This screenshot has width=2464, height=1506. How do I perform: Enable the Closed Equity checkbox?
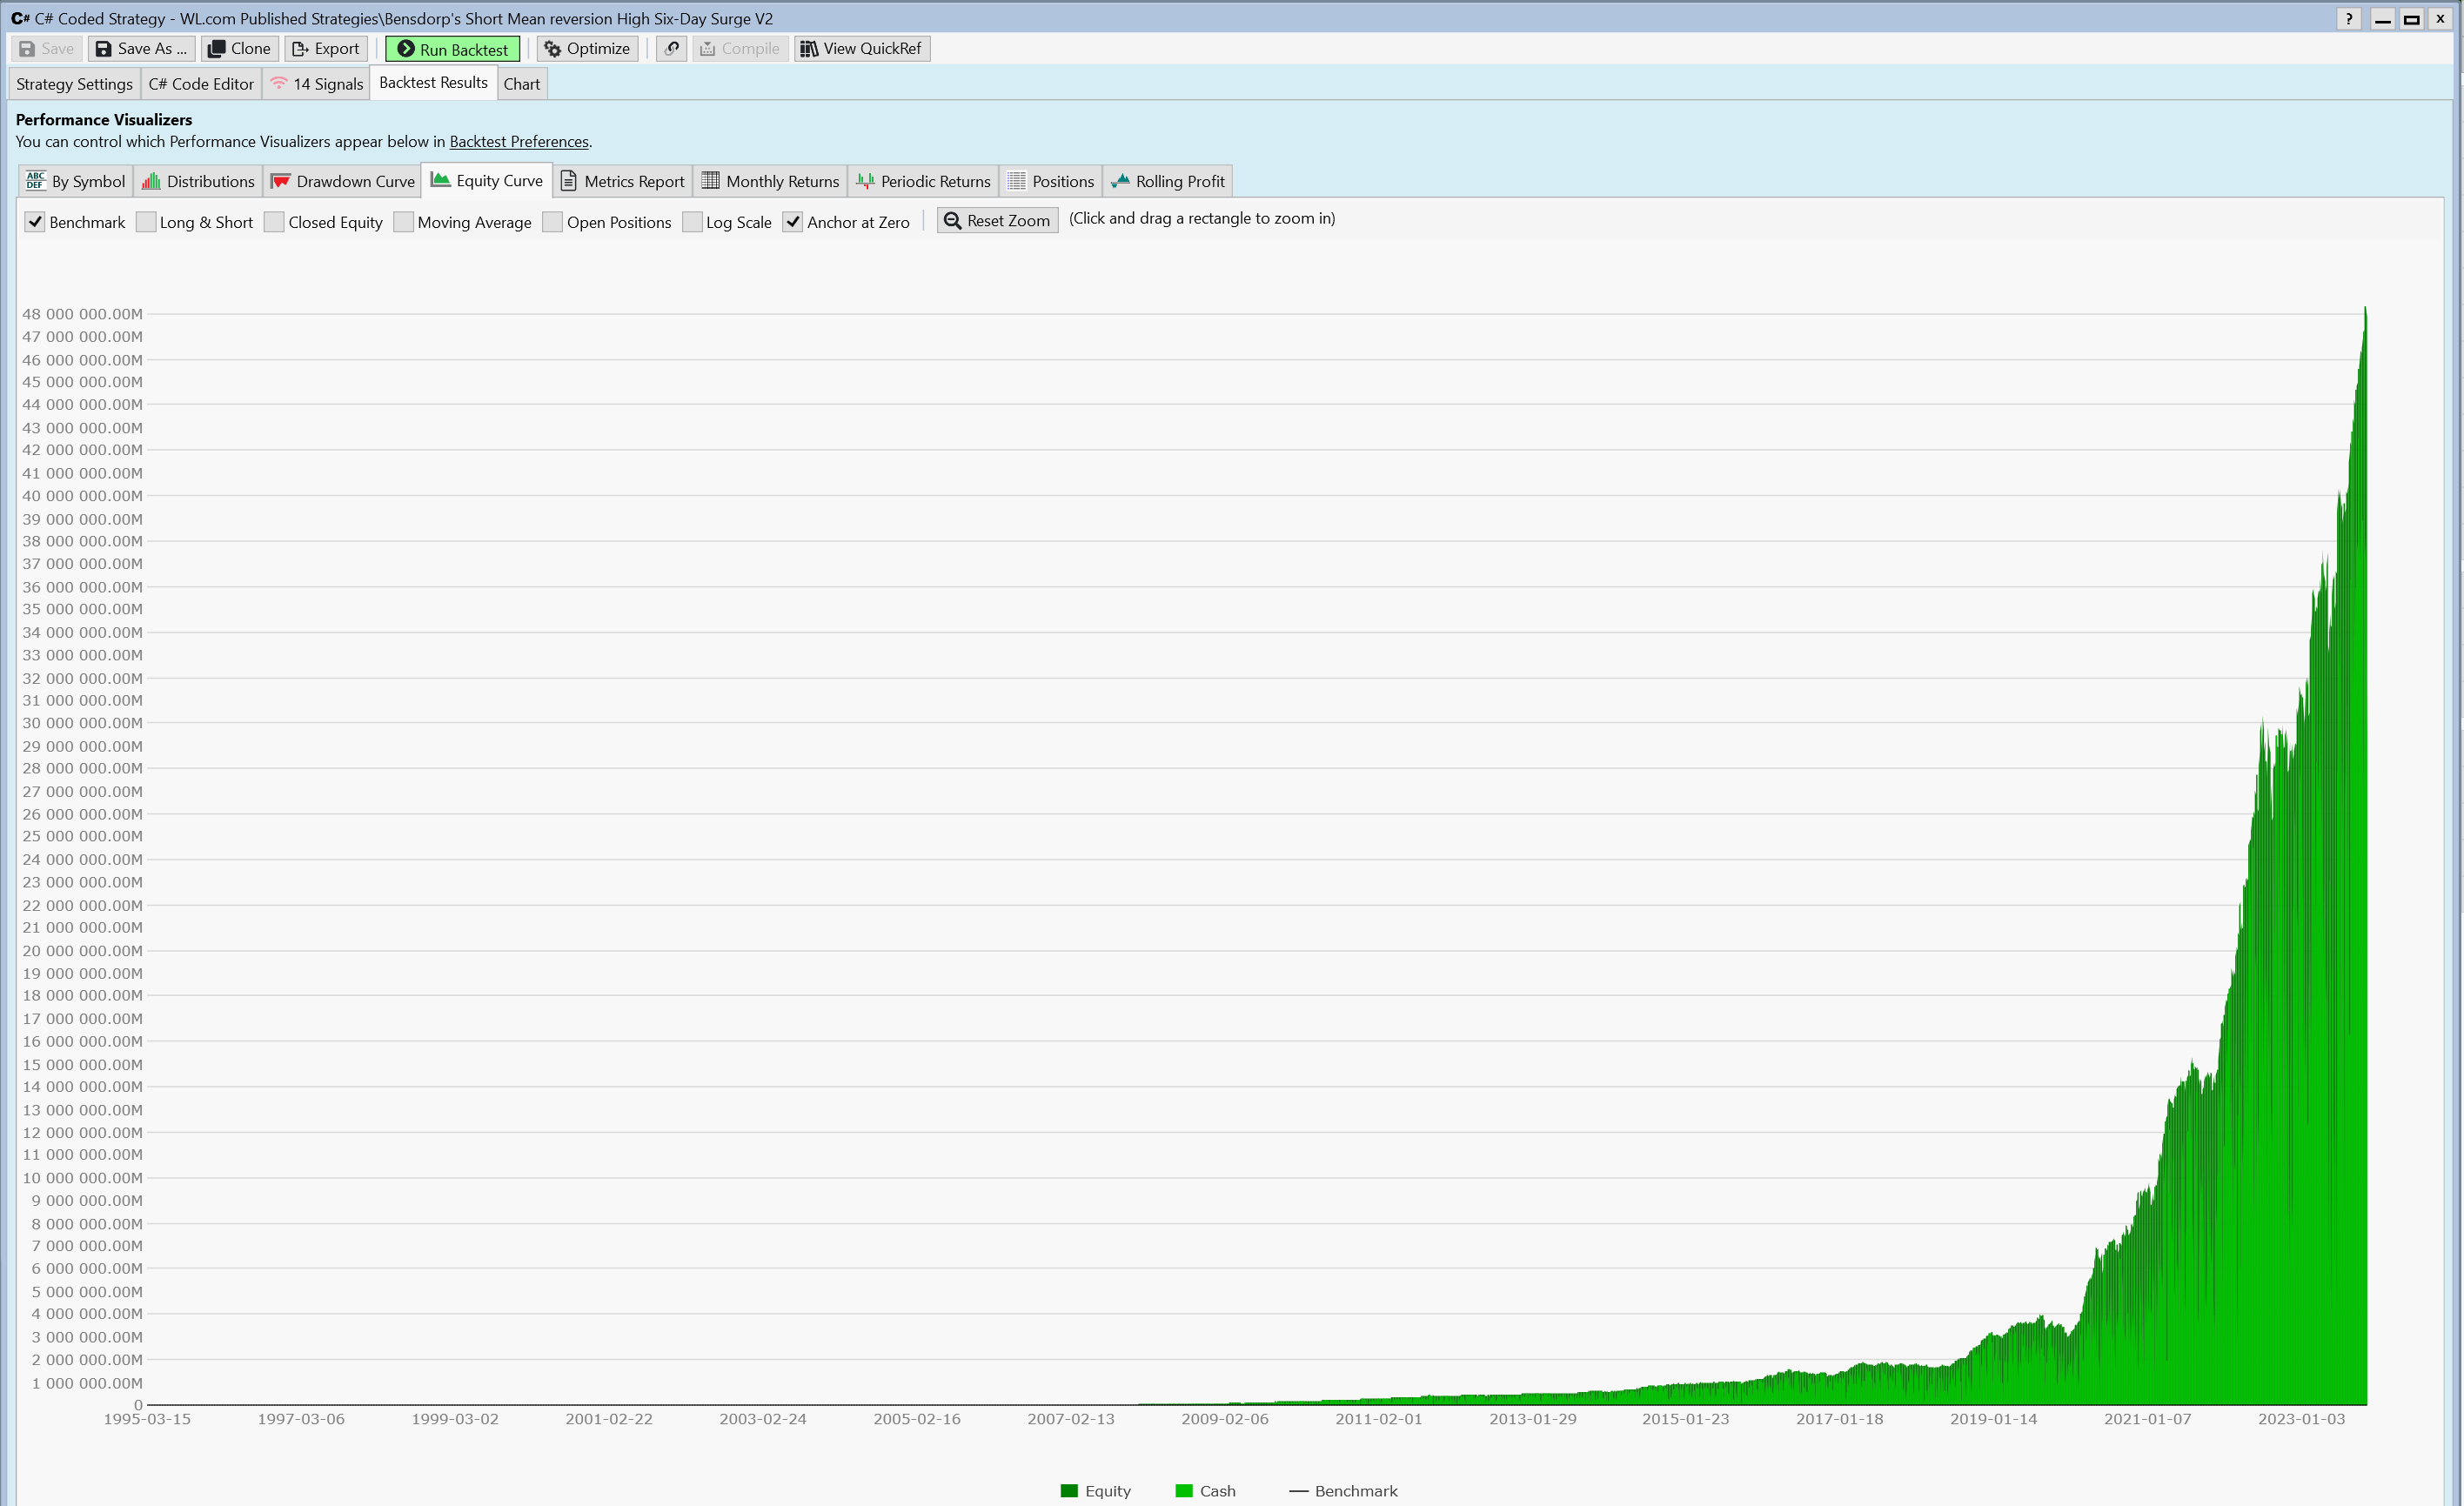pyautogui.click(x=274, y=222)
